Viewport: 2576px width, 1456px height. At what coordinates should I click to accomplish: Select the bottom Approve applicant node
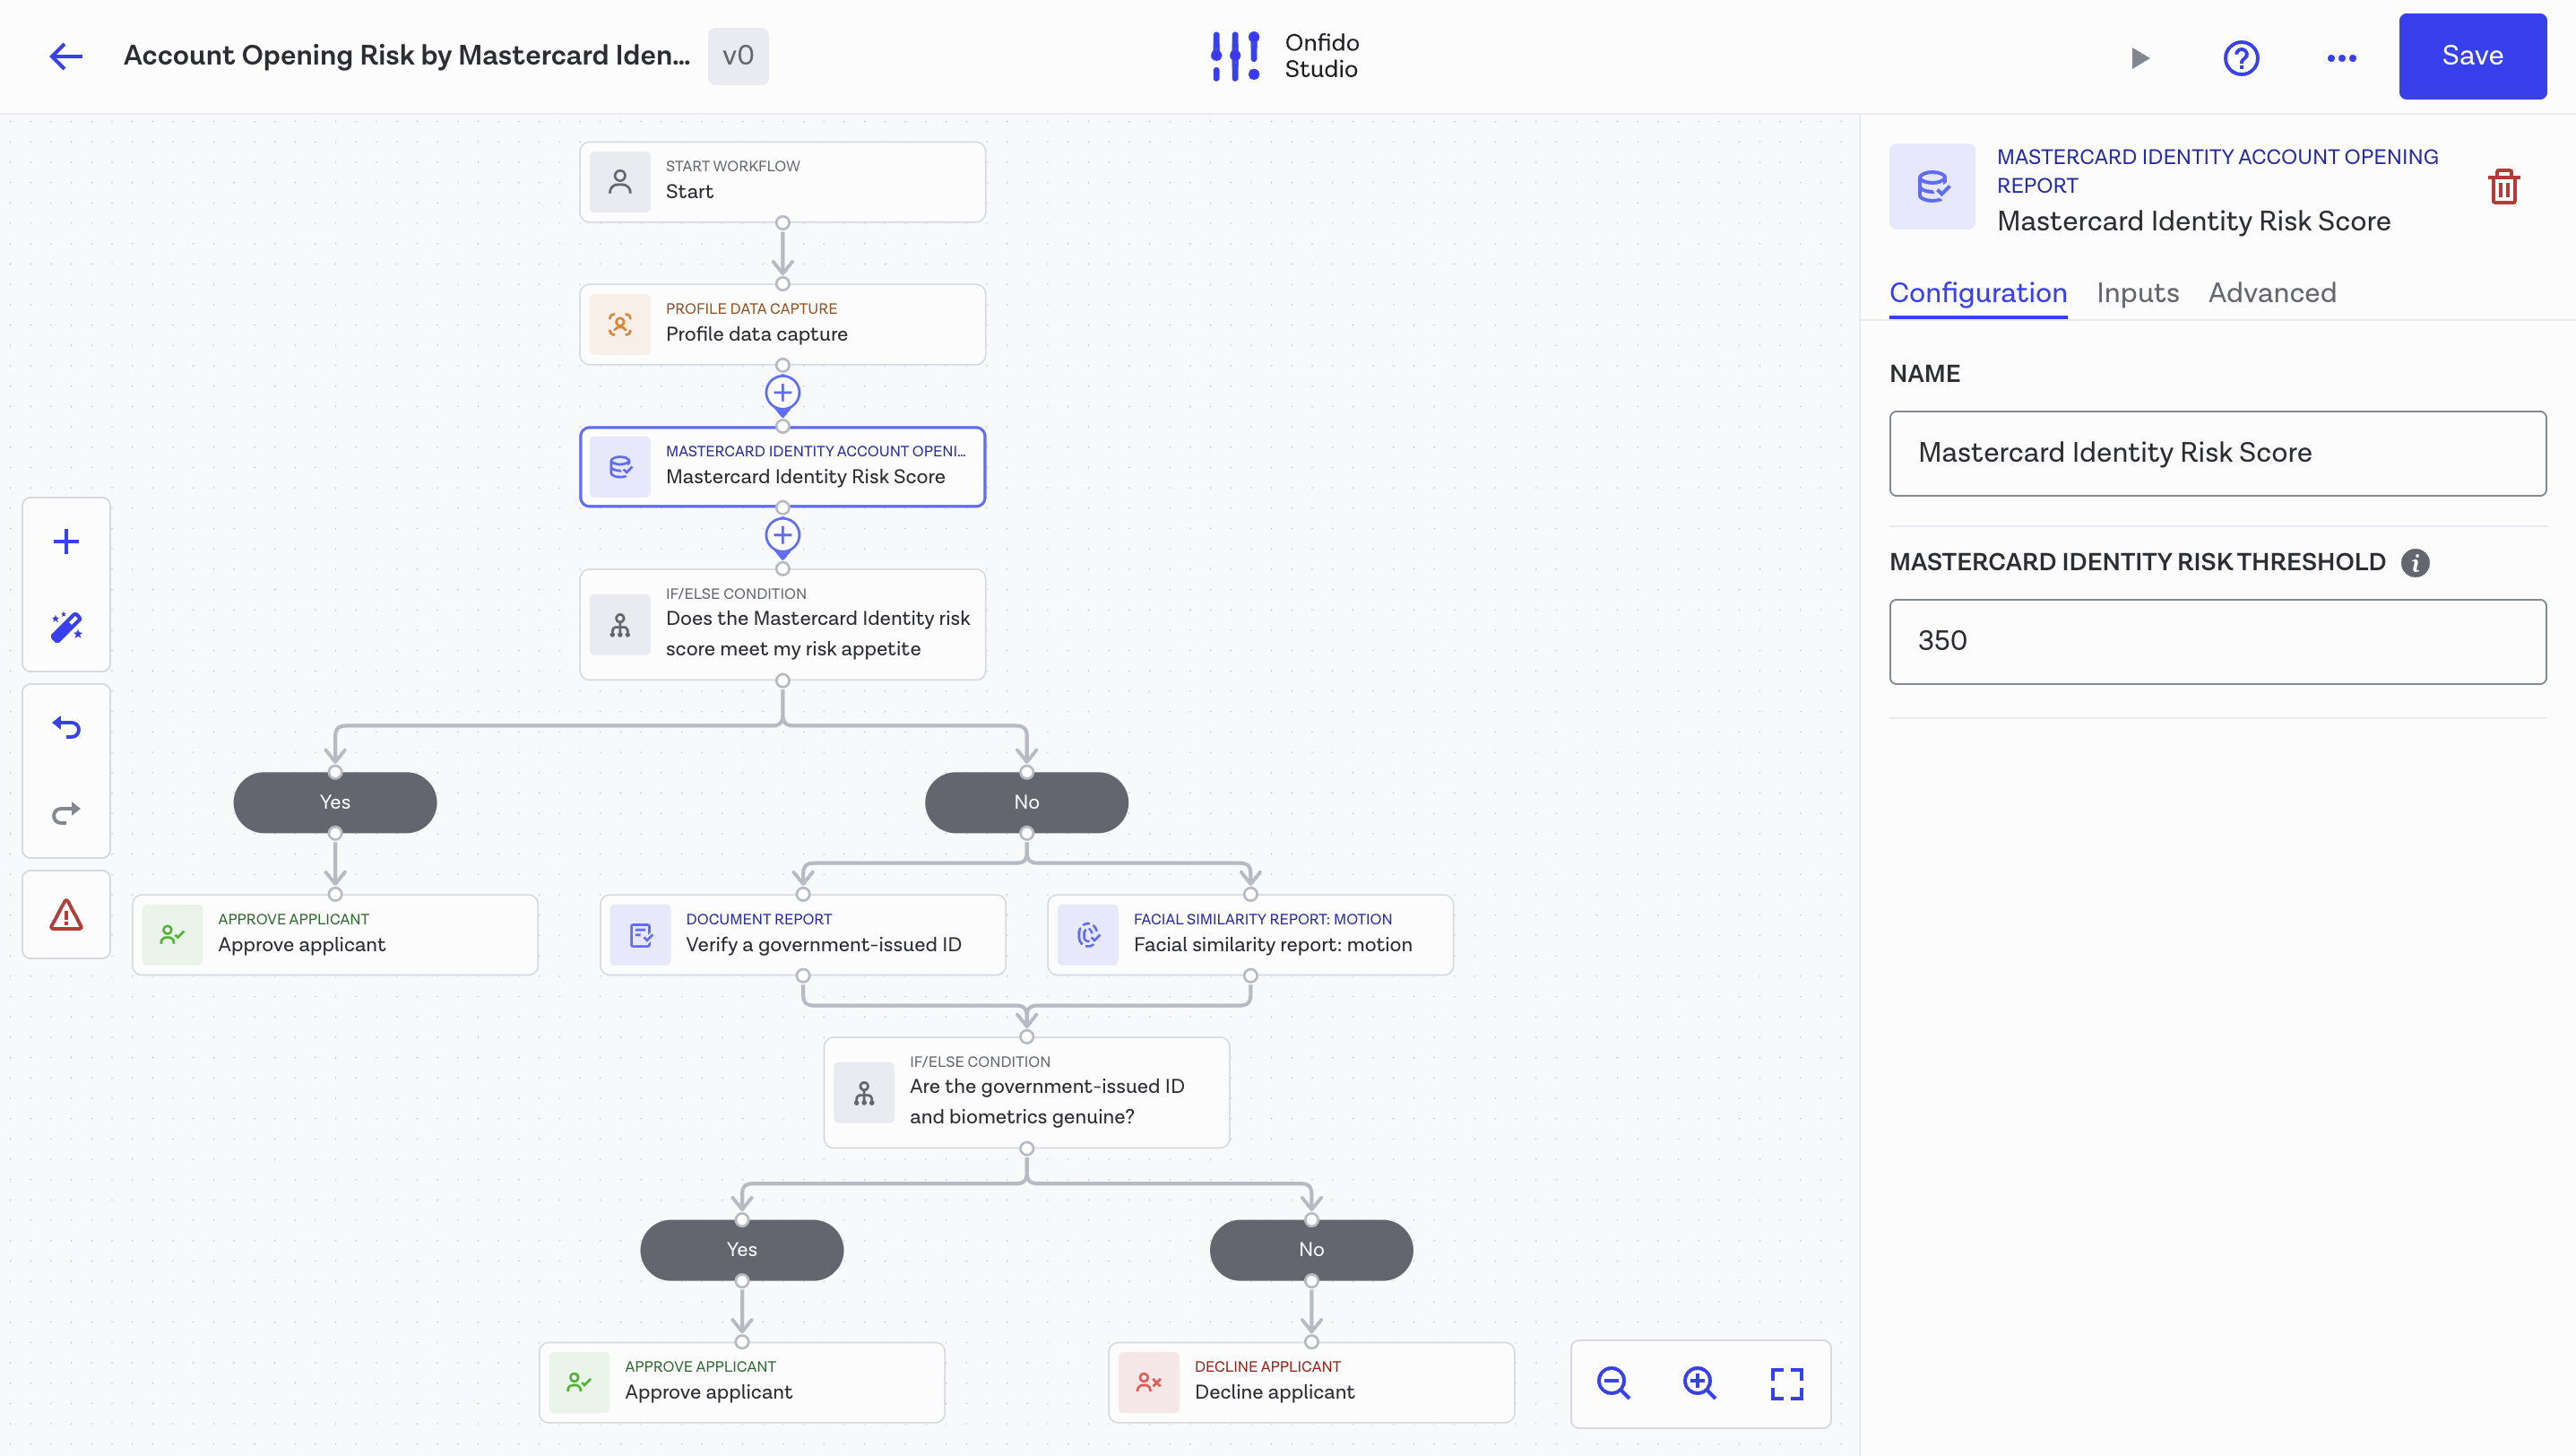(741, 1383)
